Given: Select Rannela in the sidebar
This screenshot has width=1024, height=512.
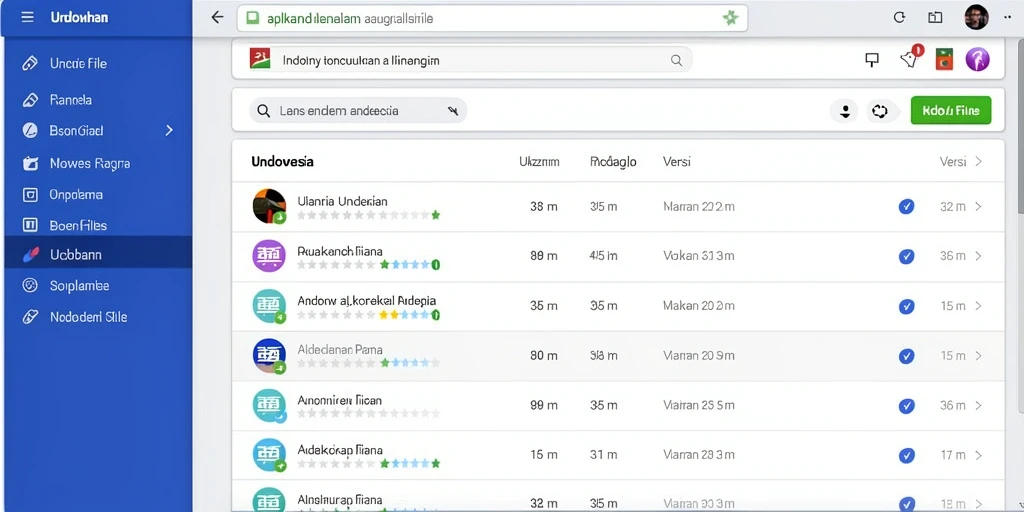Looking at the screenshot, I should 98,100.
